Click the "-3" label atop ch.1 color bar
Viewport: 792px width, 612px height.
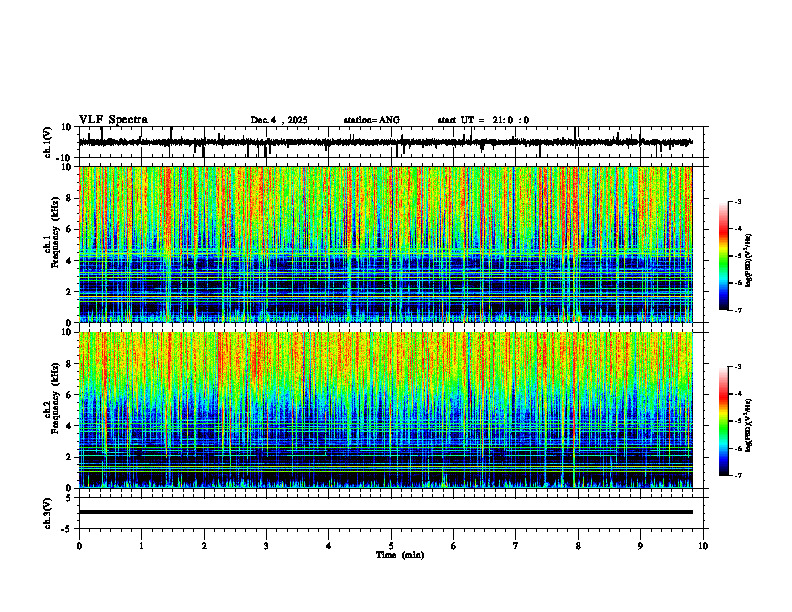[737, 201]
